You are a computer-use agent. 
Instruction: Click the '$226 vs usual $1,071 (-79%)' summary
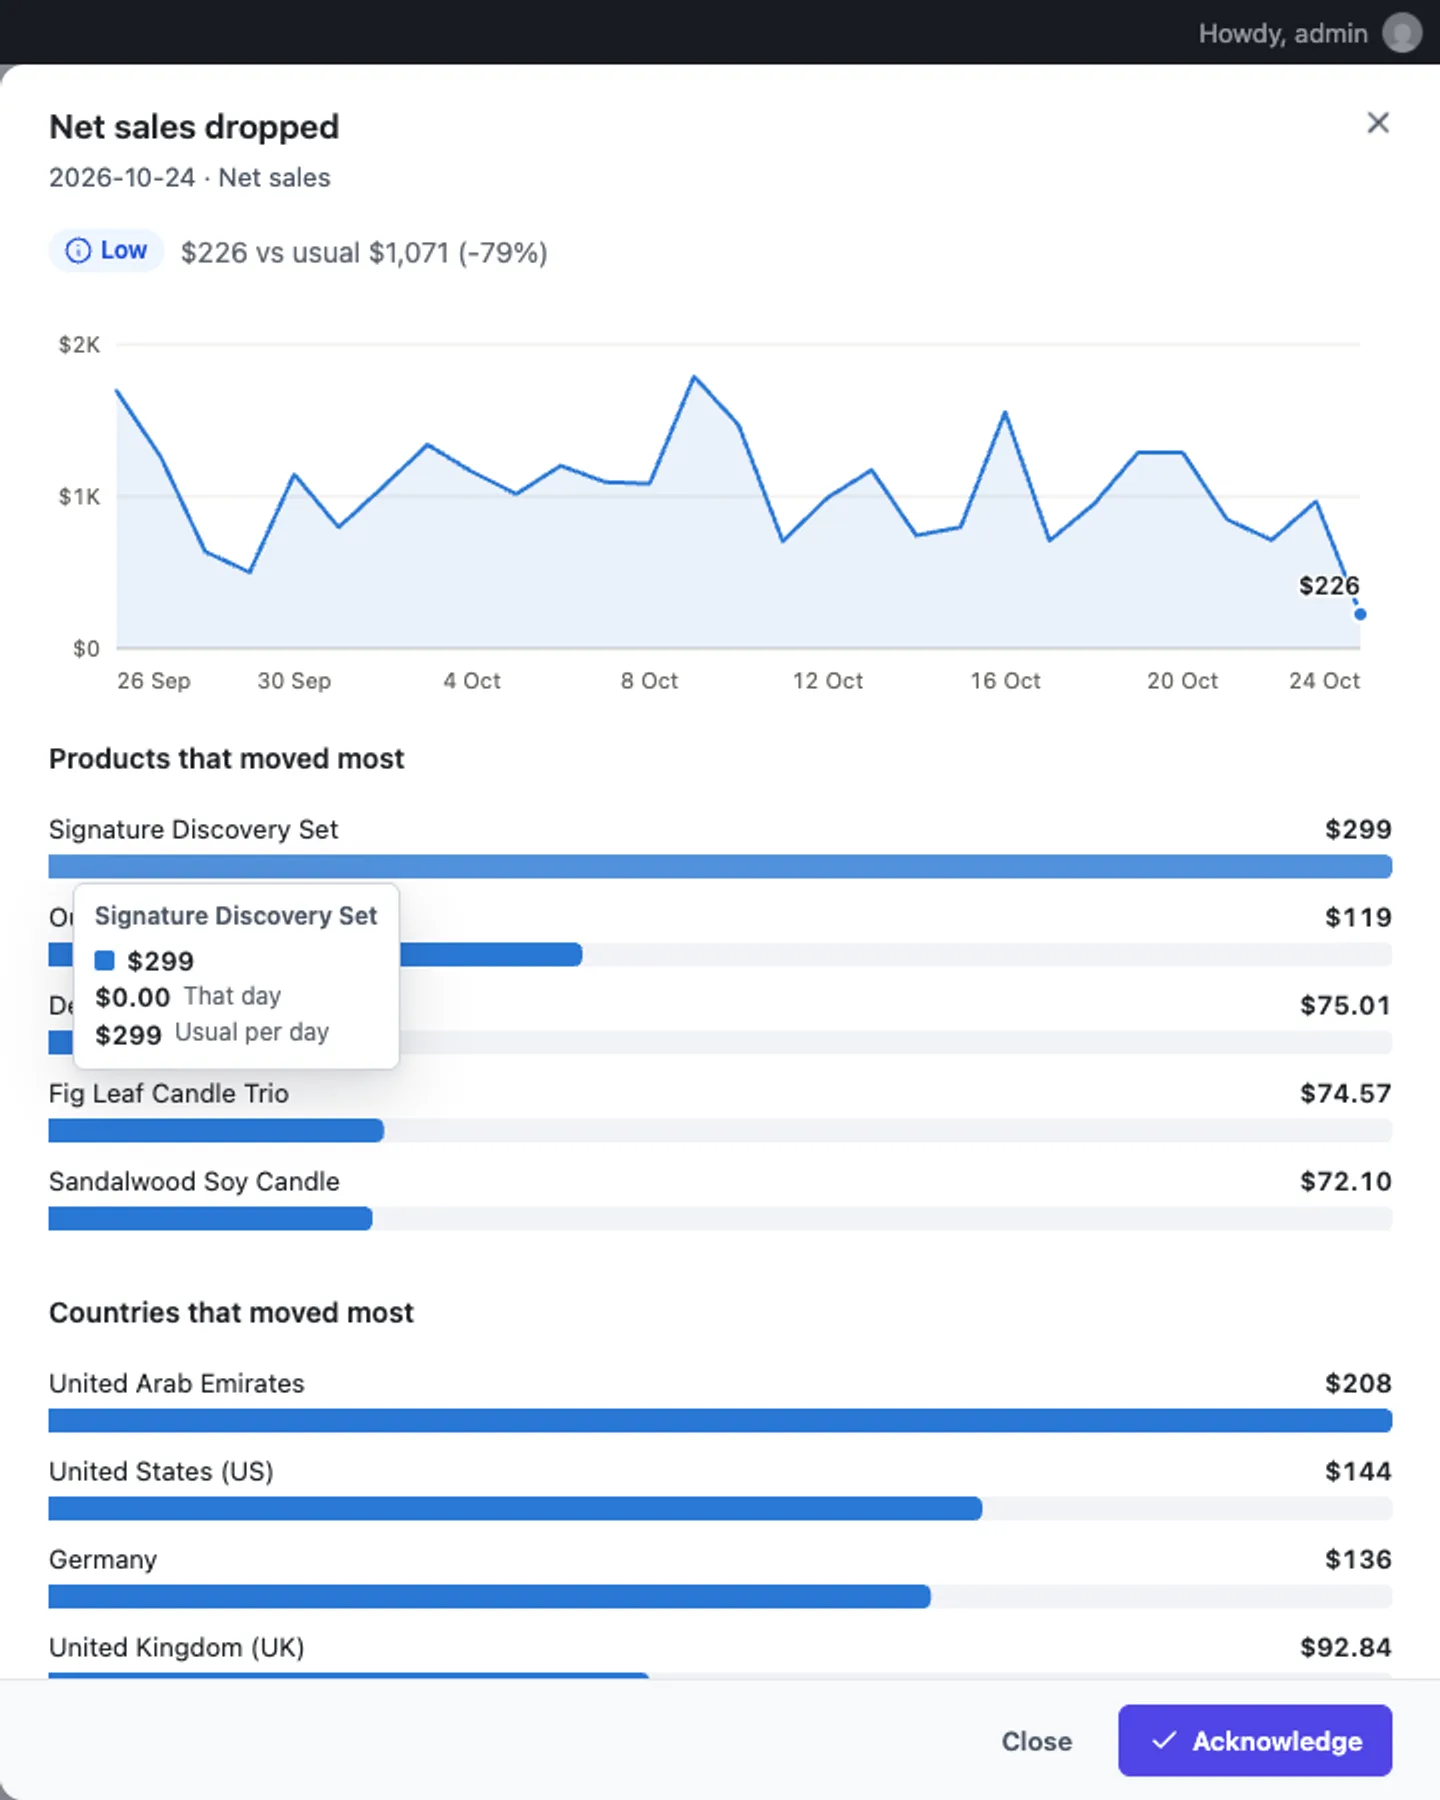pyautogui.click(x=364, y=252)
